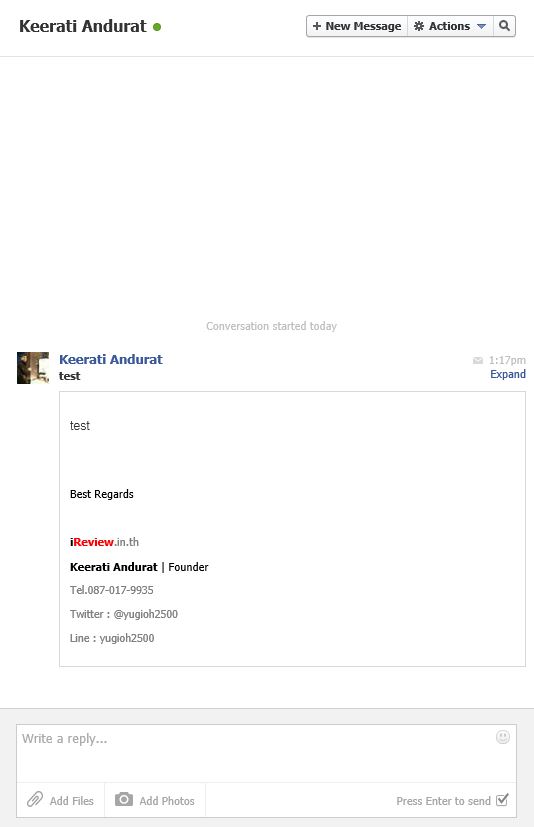Click the Add Files label
The width and height of the screenshot is (534, 827).
coord(72,801)
